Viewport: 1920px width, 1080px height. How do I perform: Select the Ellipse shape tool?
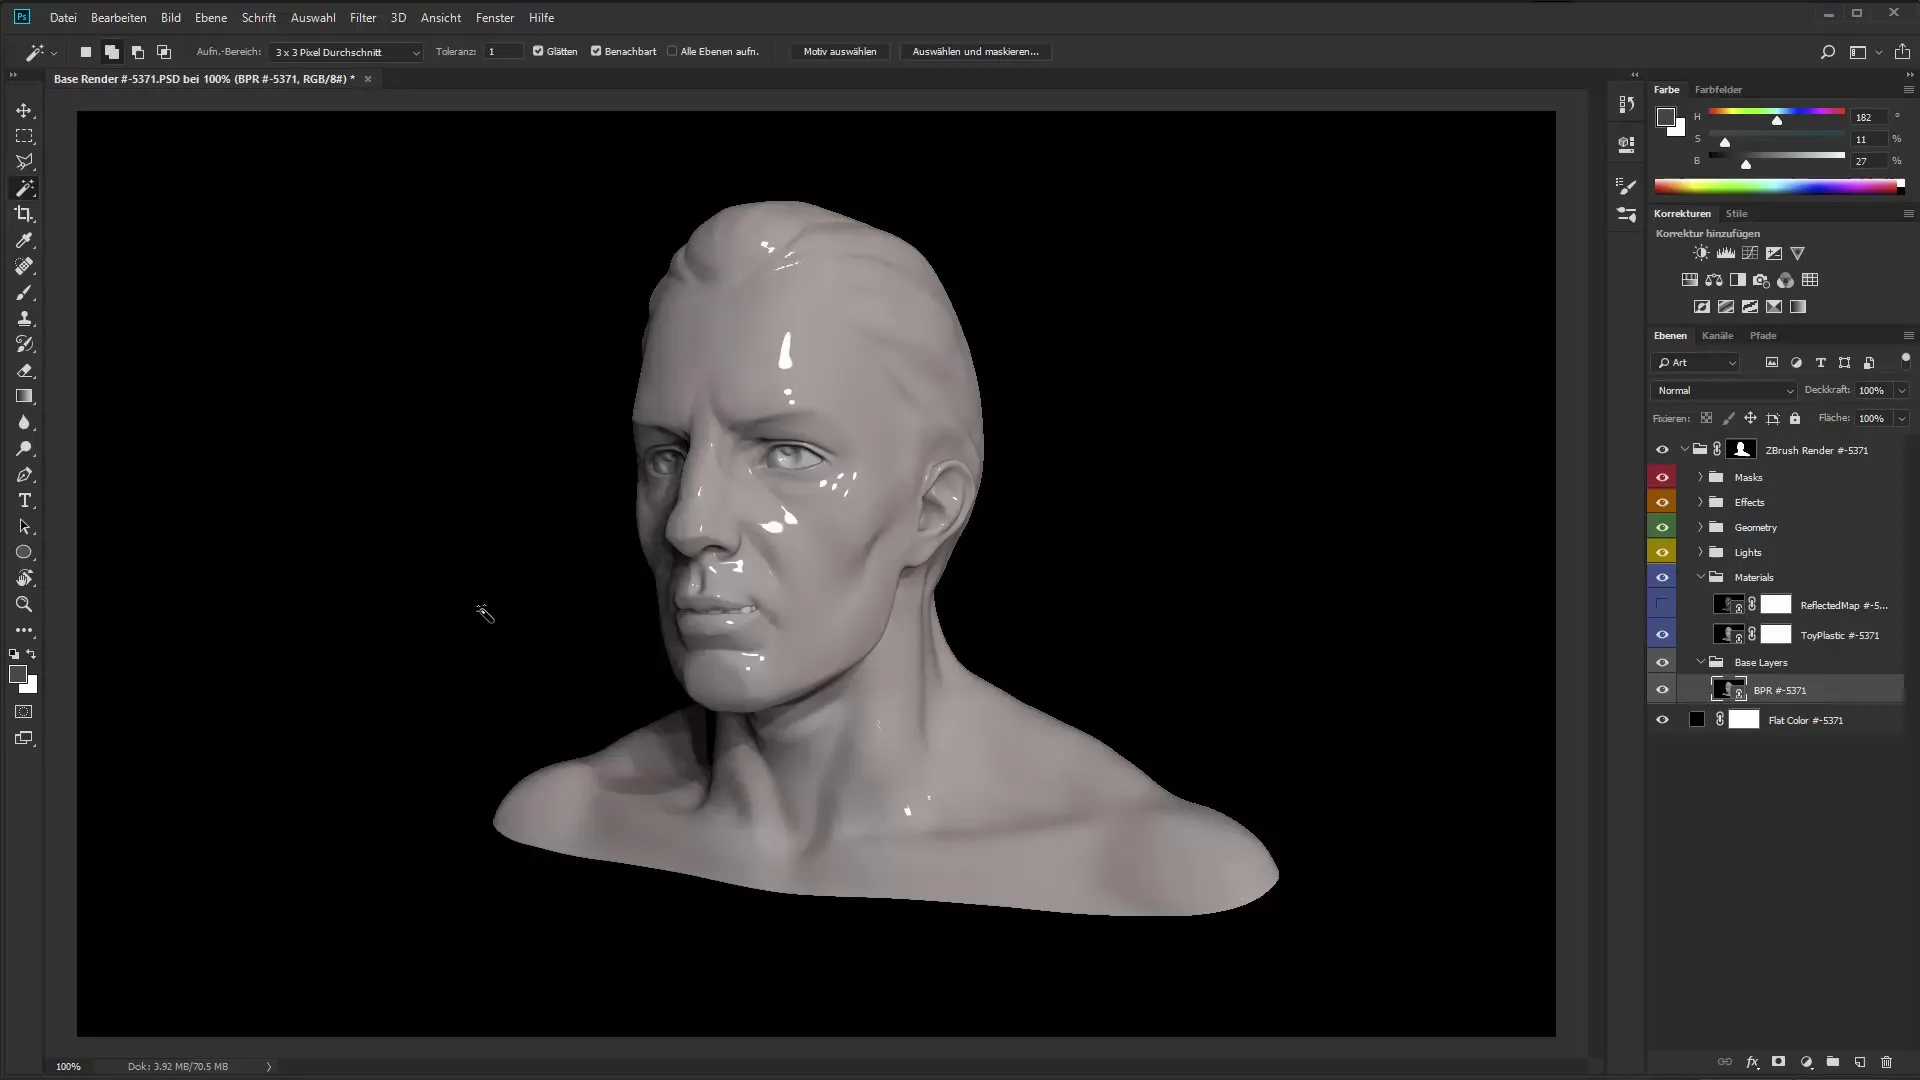(24, 552)
